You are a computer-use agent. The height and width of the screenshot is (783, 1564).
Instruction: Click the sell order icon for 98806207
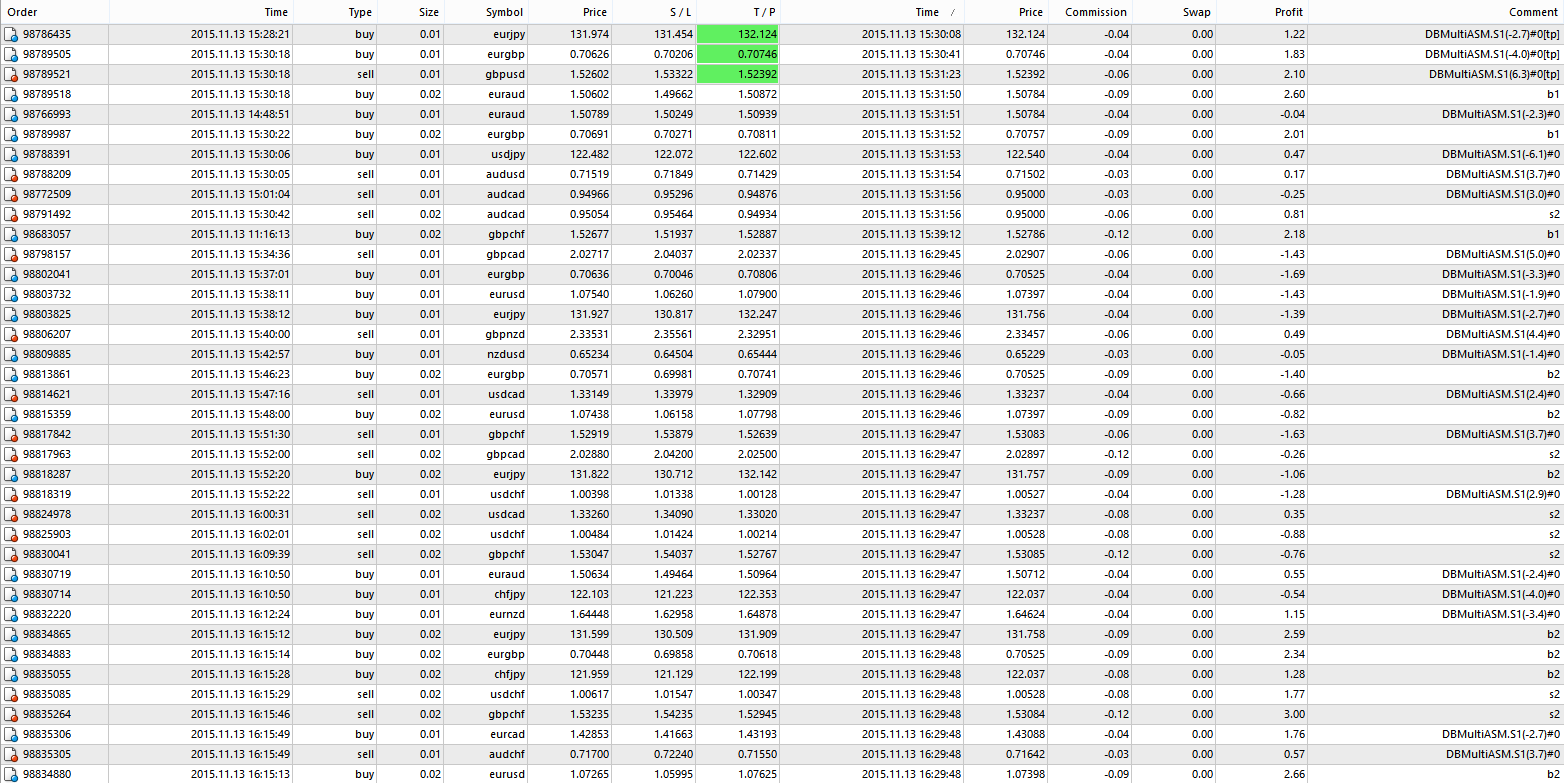(11, 334)
